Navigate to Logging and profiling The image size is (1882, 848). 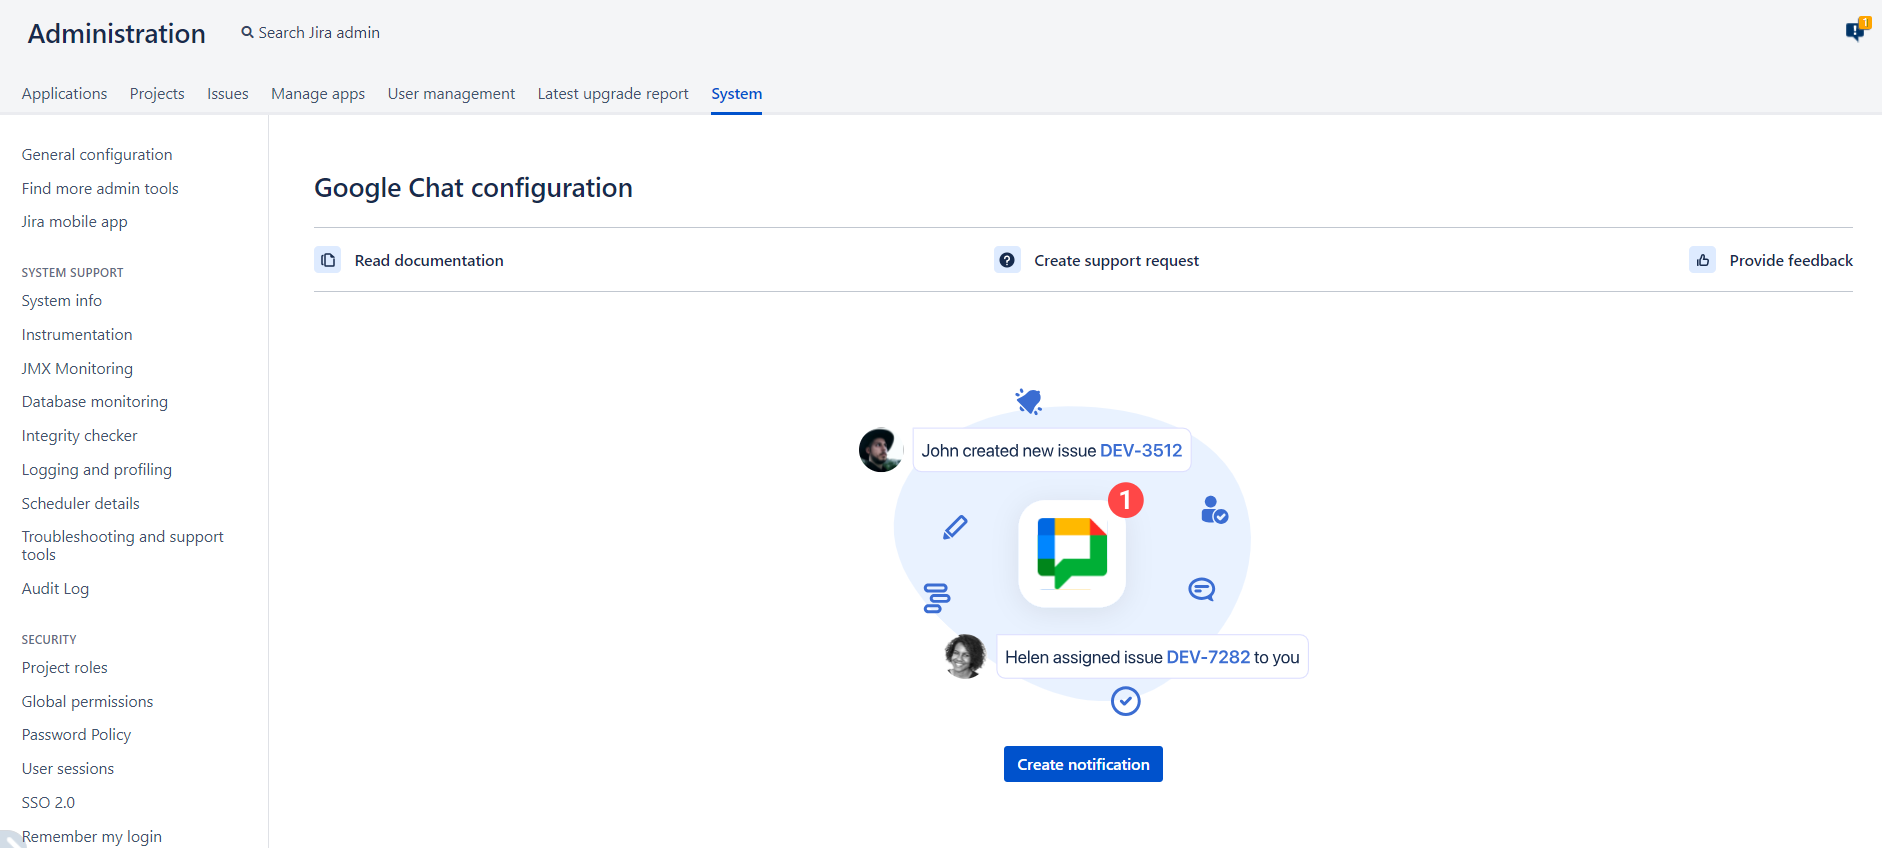tap(97, 470)
